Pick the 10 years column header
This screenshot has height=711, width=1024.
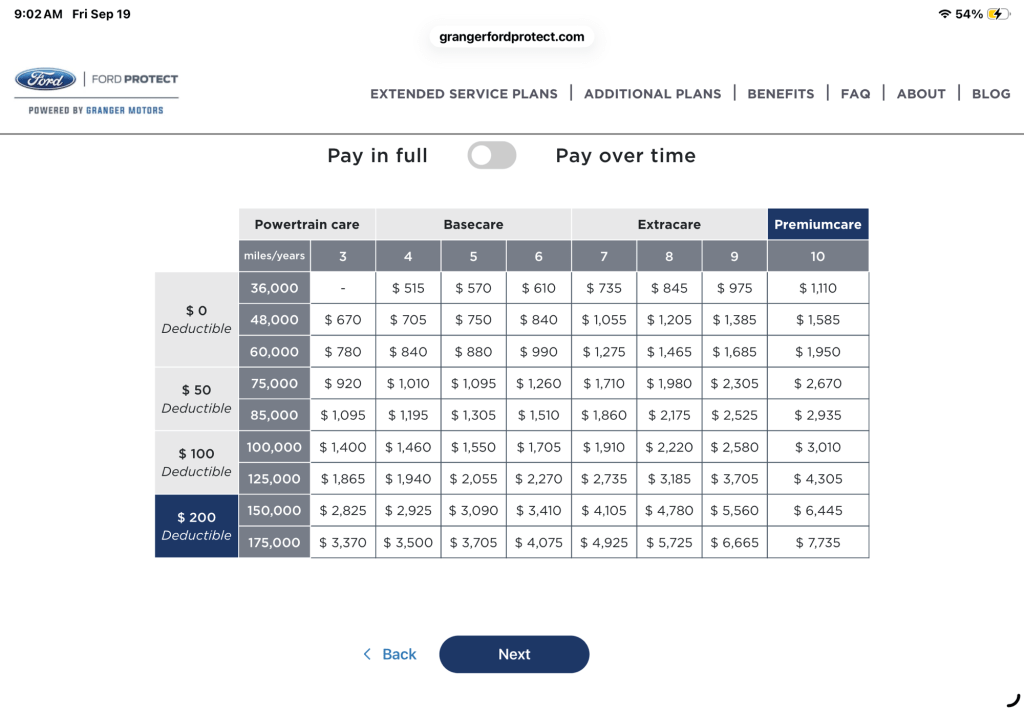tap(817, 256)
